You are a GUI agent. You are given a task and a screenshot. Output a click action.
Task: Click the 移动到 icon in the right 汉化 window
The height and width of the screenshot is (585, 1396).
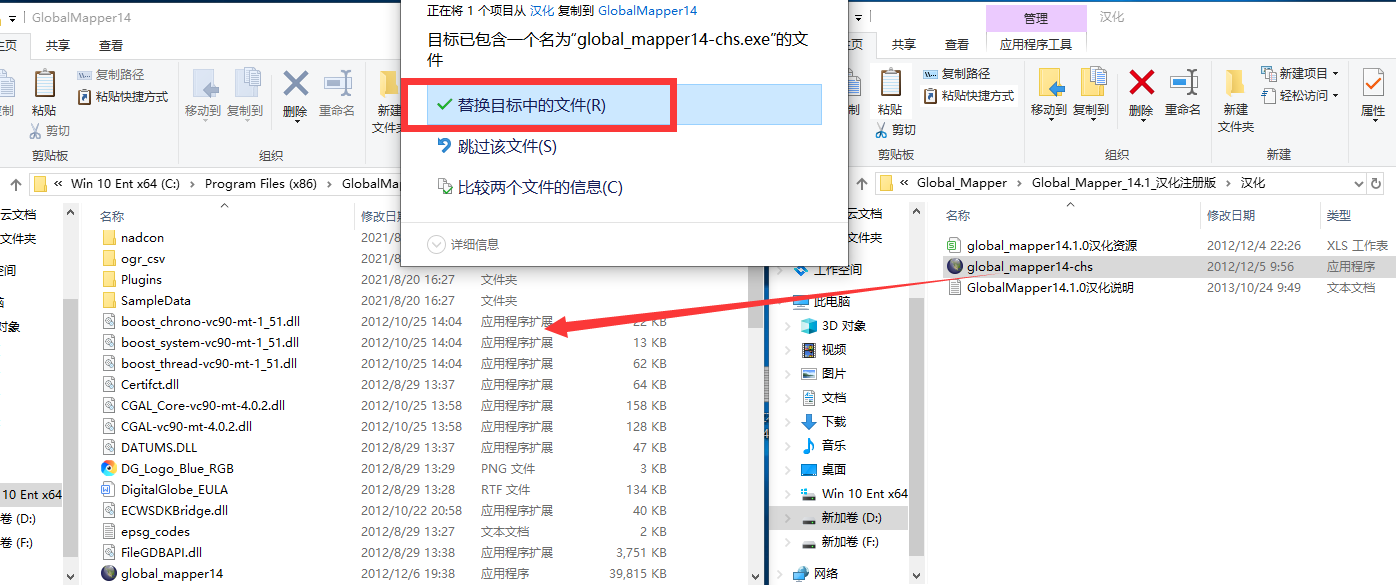(x=1049, y=84)
